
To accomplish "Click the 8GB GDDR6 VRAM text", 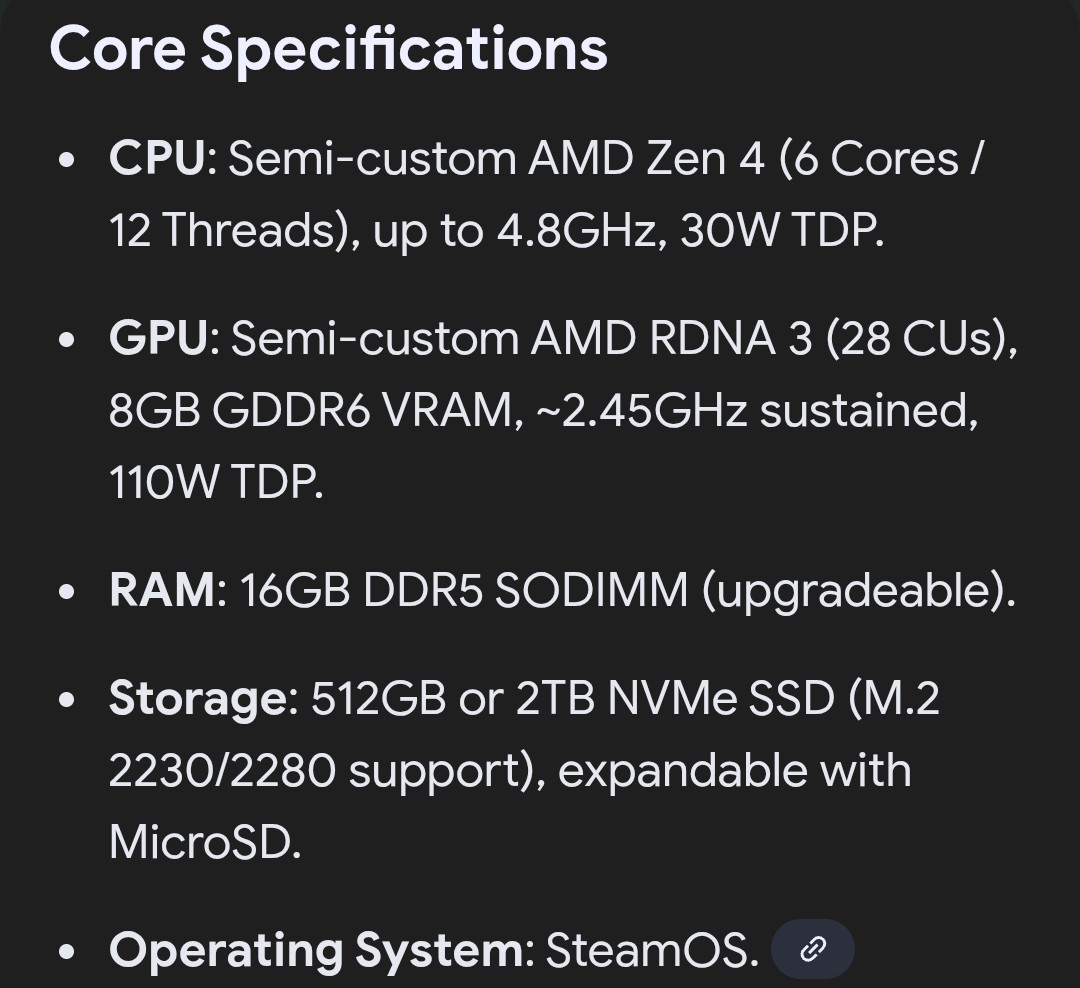I will pos(314,411).
